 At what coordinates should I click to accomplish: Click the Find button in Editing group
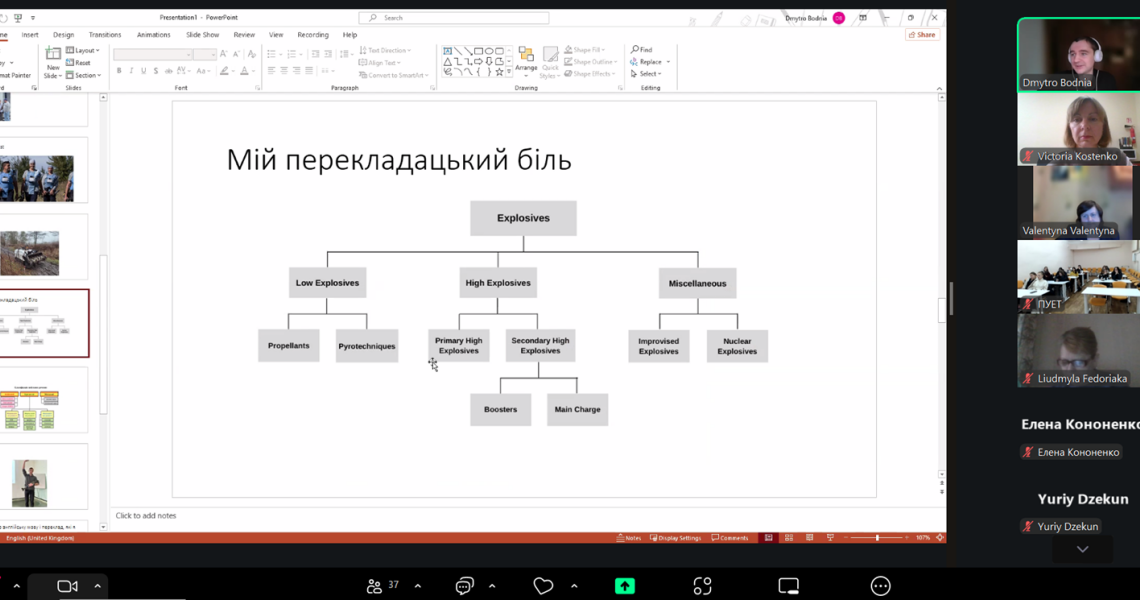(642, 49)
